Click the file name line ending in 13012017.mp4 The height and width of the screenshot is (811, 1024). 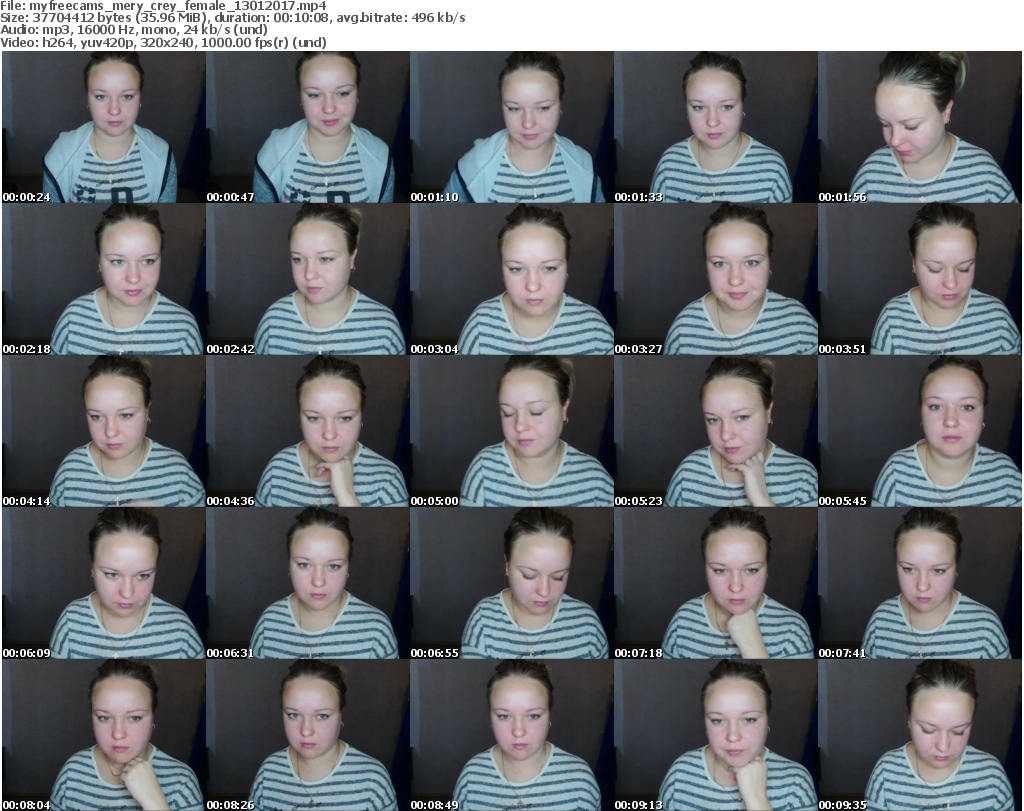163,6
